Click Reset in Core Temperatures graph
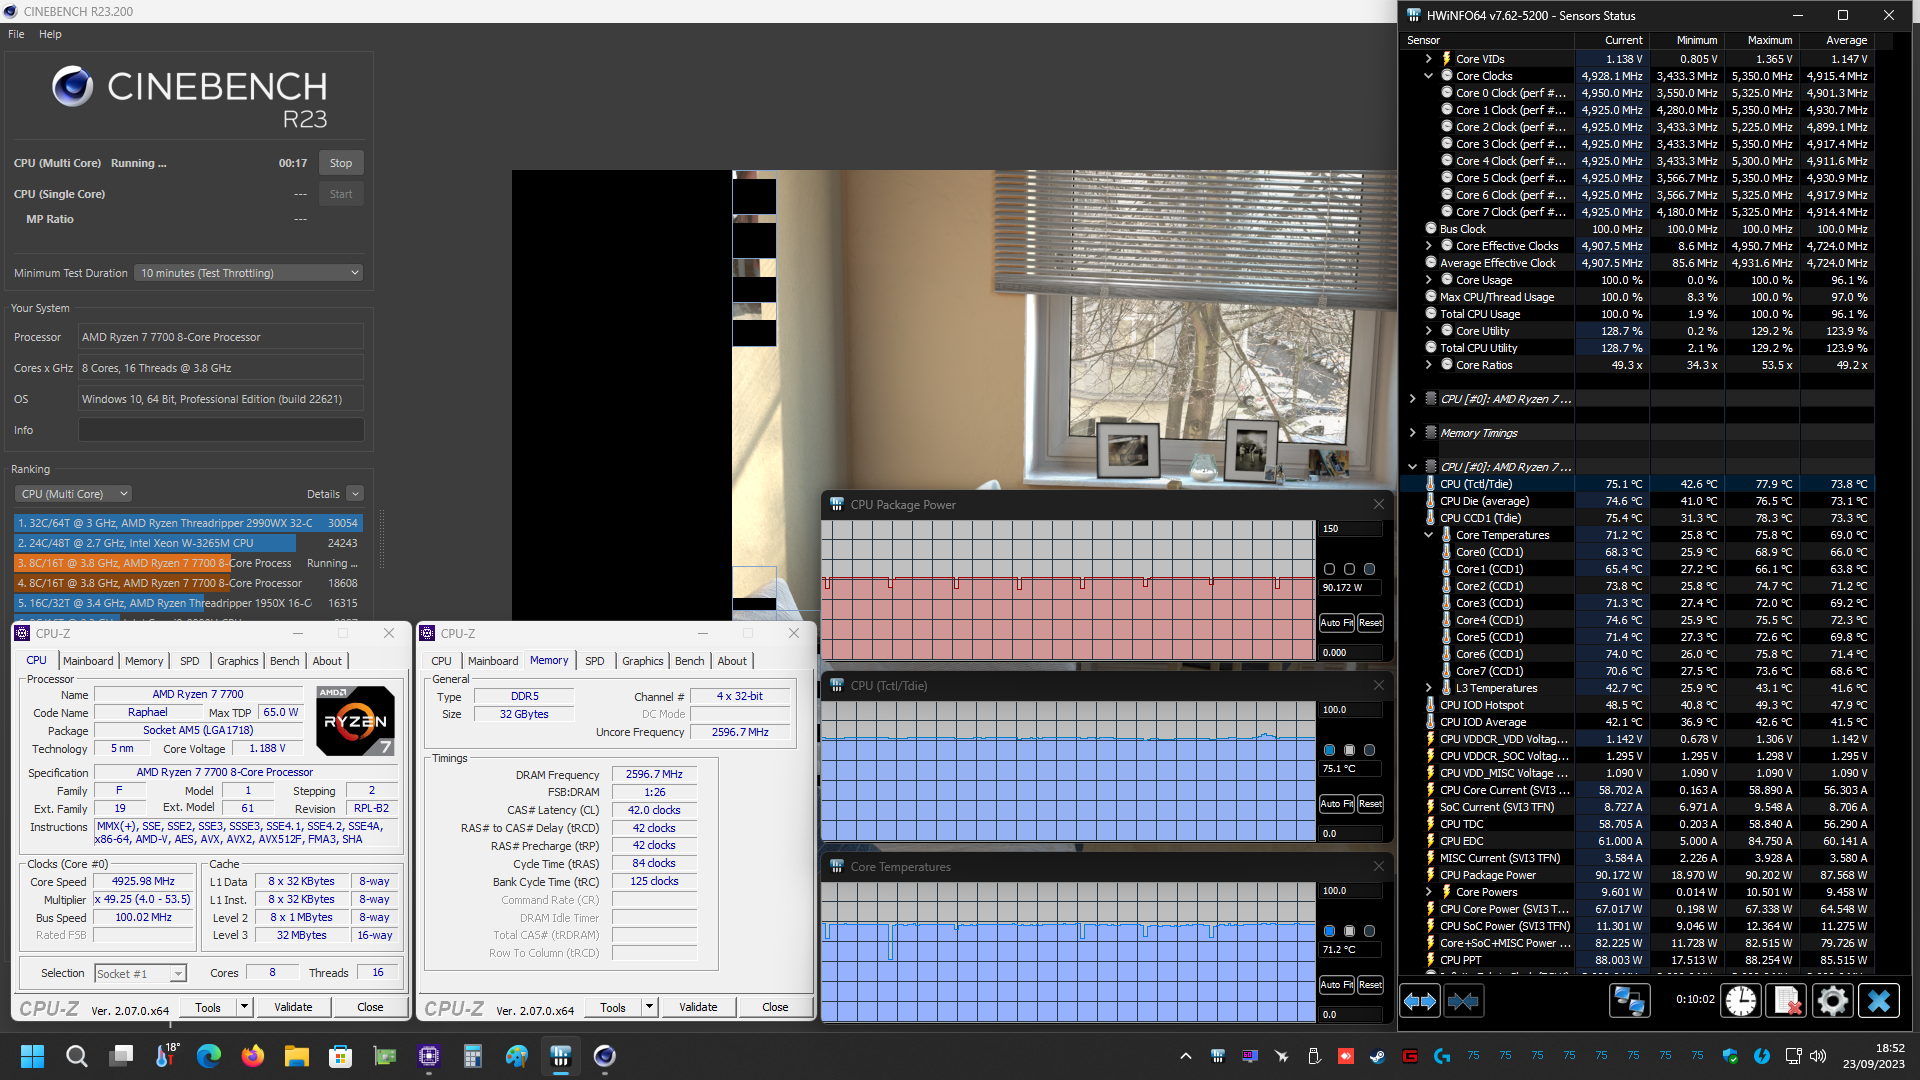Image resolution: width=1920 pixels, height=1080 pixels. coord(1370,985)
